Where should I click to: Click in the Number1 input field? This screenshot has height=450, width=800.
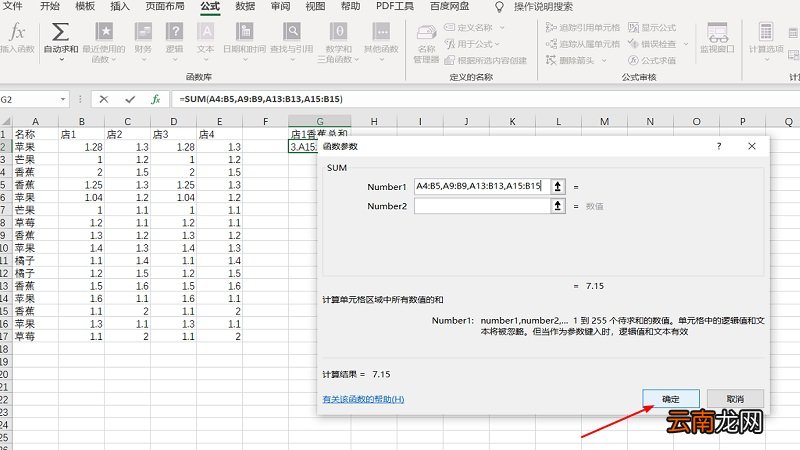click(482, 186)
